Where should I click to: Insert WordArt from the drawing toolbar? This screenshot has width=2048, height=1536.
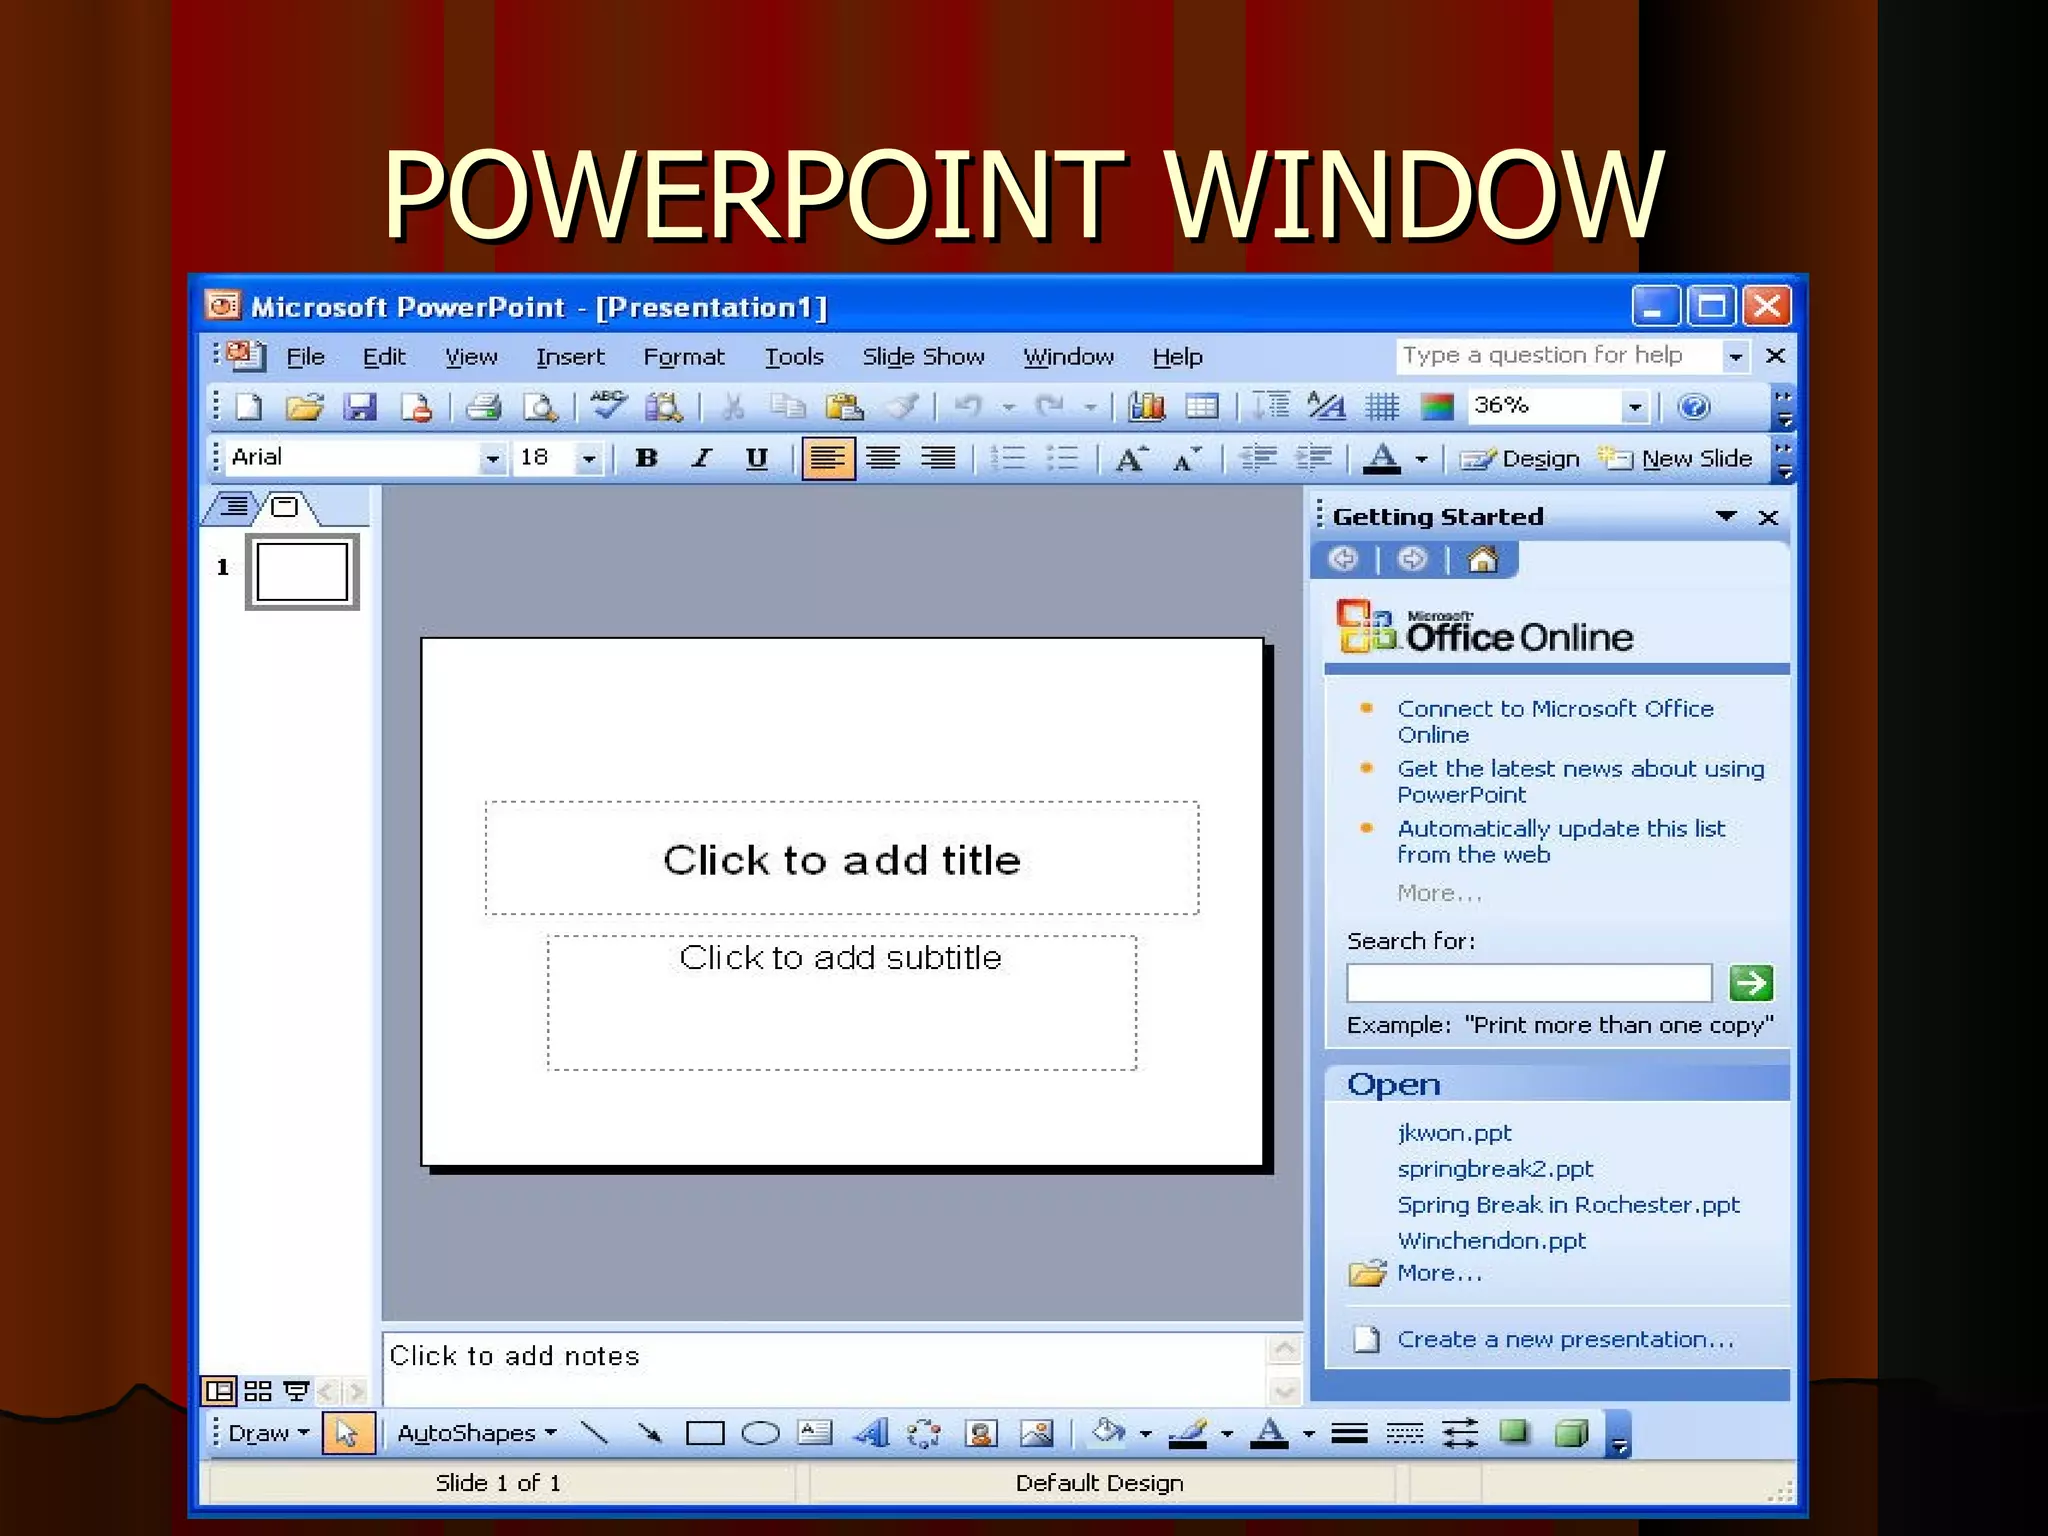tap(871, 1433)
